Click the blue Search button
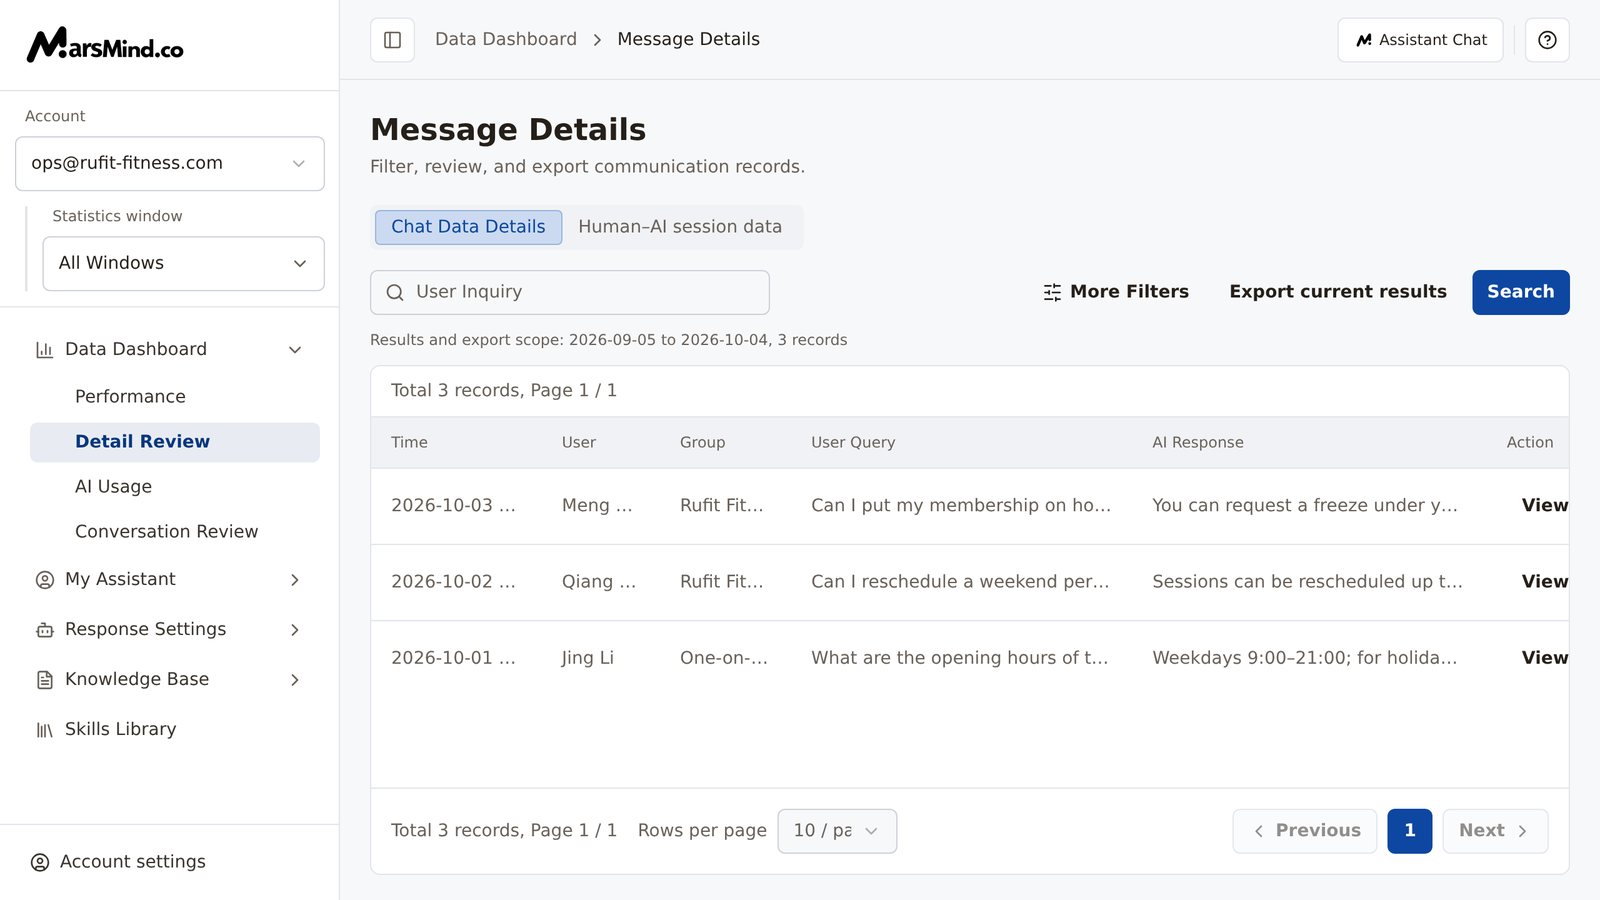This screenshot has width=1600, height=900. pyautogui.click(x=1520, y=292)
